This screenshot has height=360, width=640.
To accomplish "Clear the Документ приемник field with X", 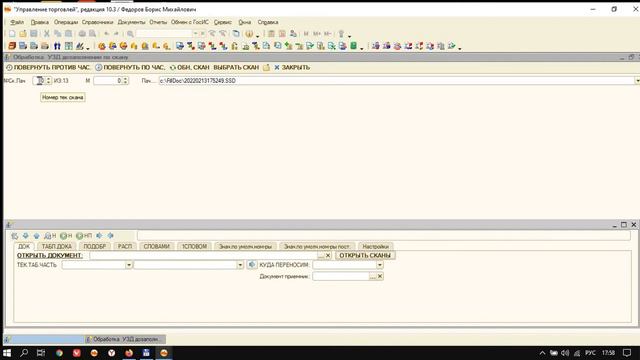I will tap(380, 276).
